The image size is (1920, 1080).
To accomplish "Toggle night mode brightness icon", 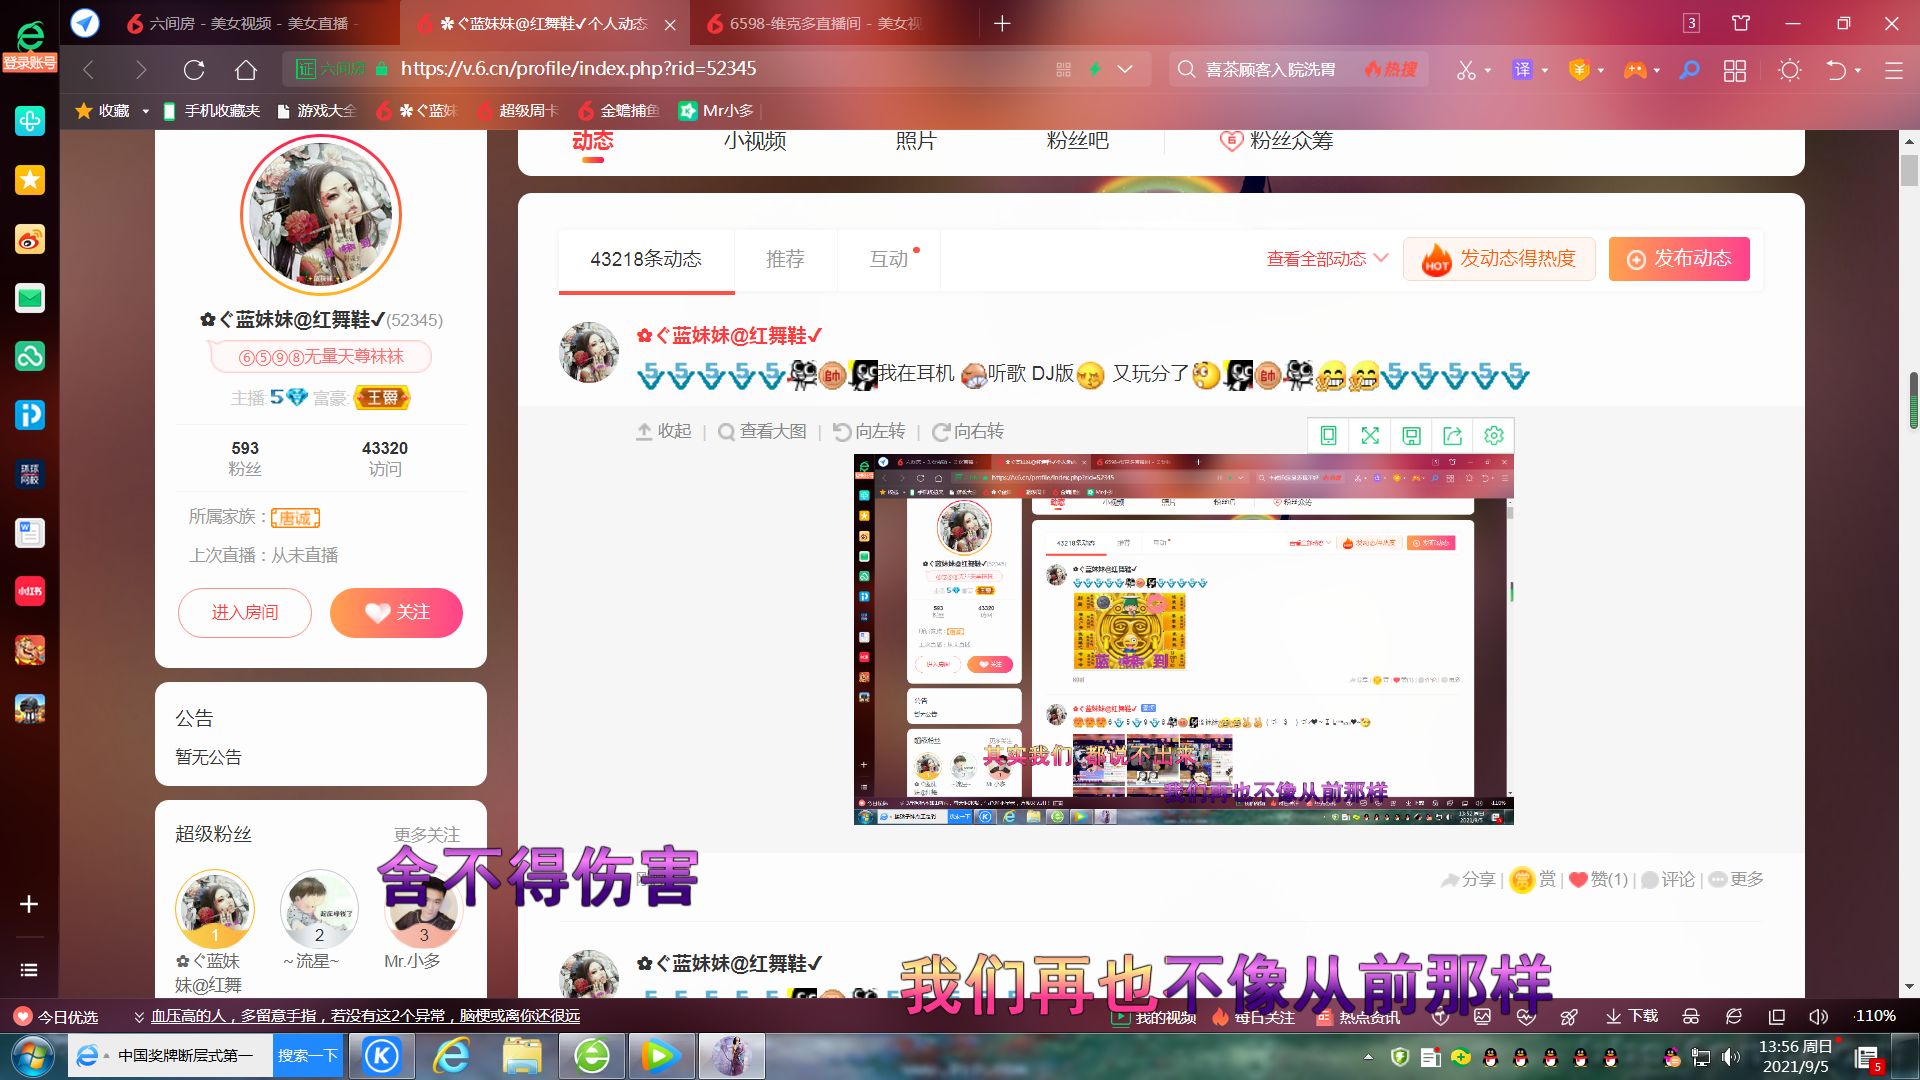I will tap(1790, 70).
